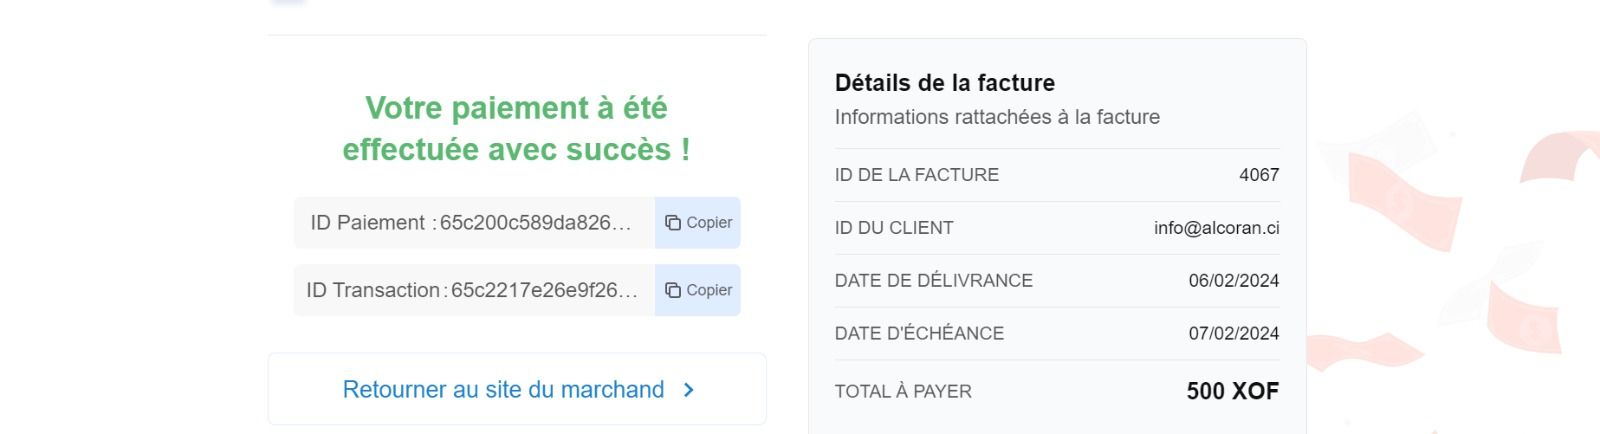This screenshot has width=1600, height=434.
Task: Click the chevron arrow after Retourner au site
Action: [x=688, y=390]
